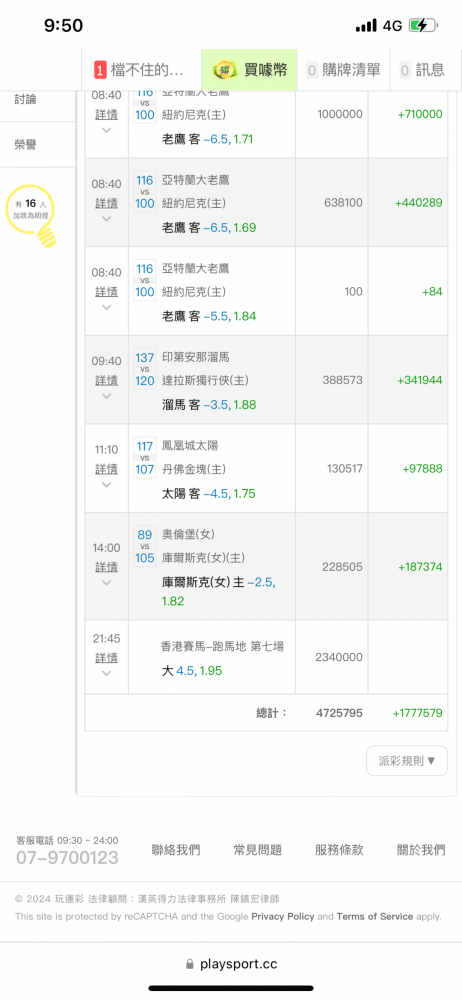462x1000 pixels.
Task: Select 榮譽 in the sidebar
Action: [x=26, y=145]
